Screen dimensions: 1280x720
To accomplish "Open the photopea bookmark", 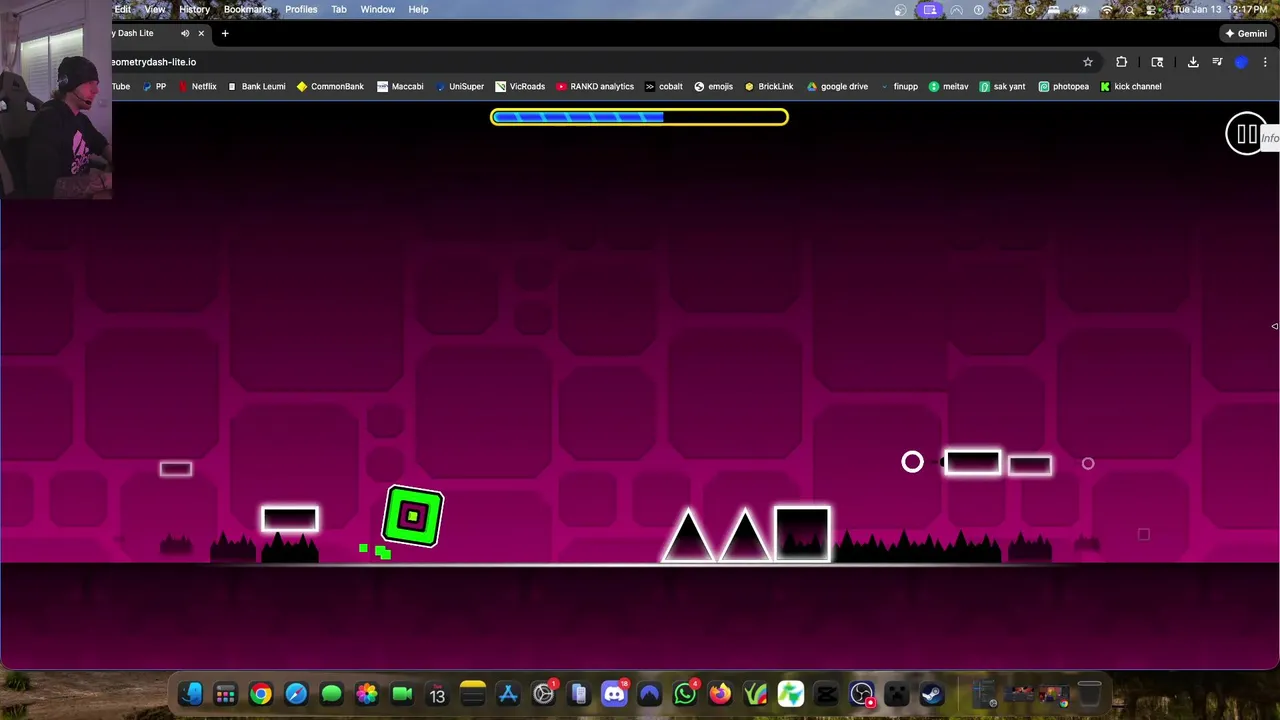I will click(1063, 86).
